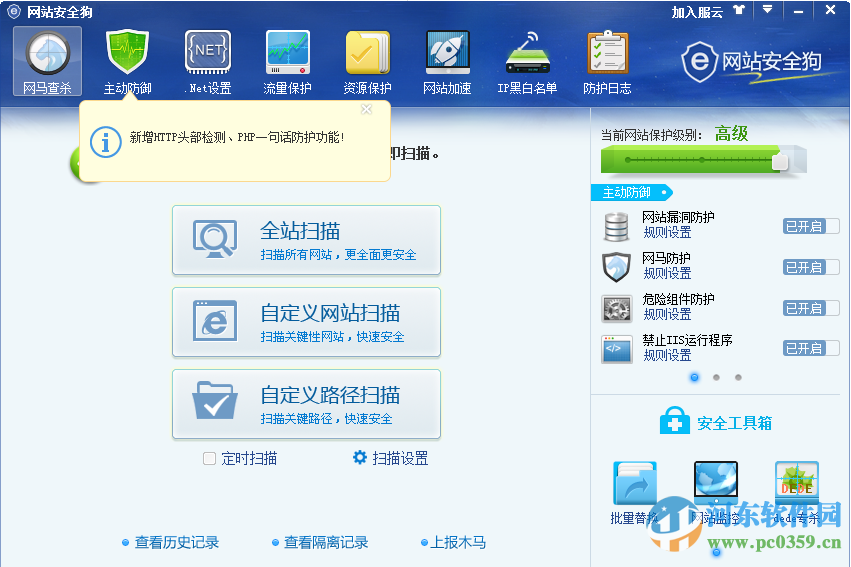Toggle 禁止IIS运行程序 已开启 switch

tap(811, 348)
